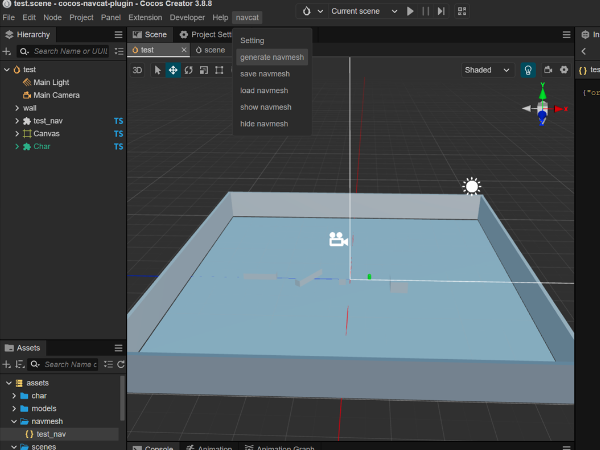Toggle 3D view mode button
This screenshot has height=450, width=600.
click(137, 70)
